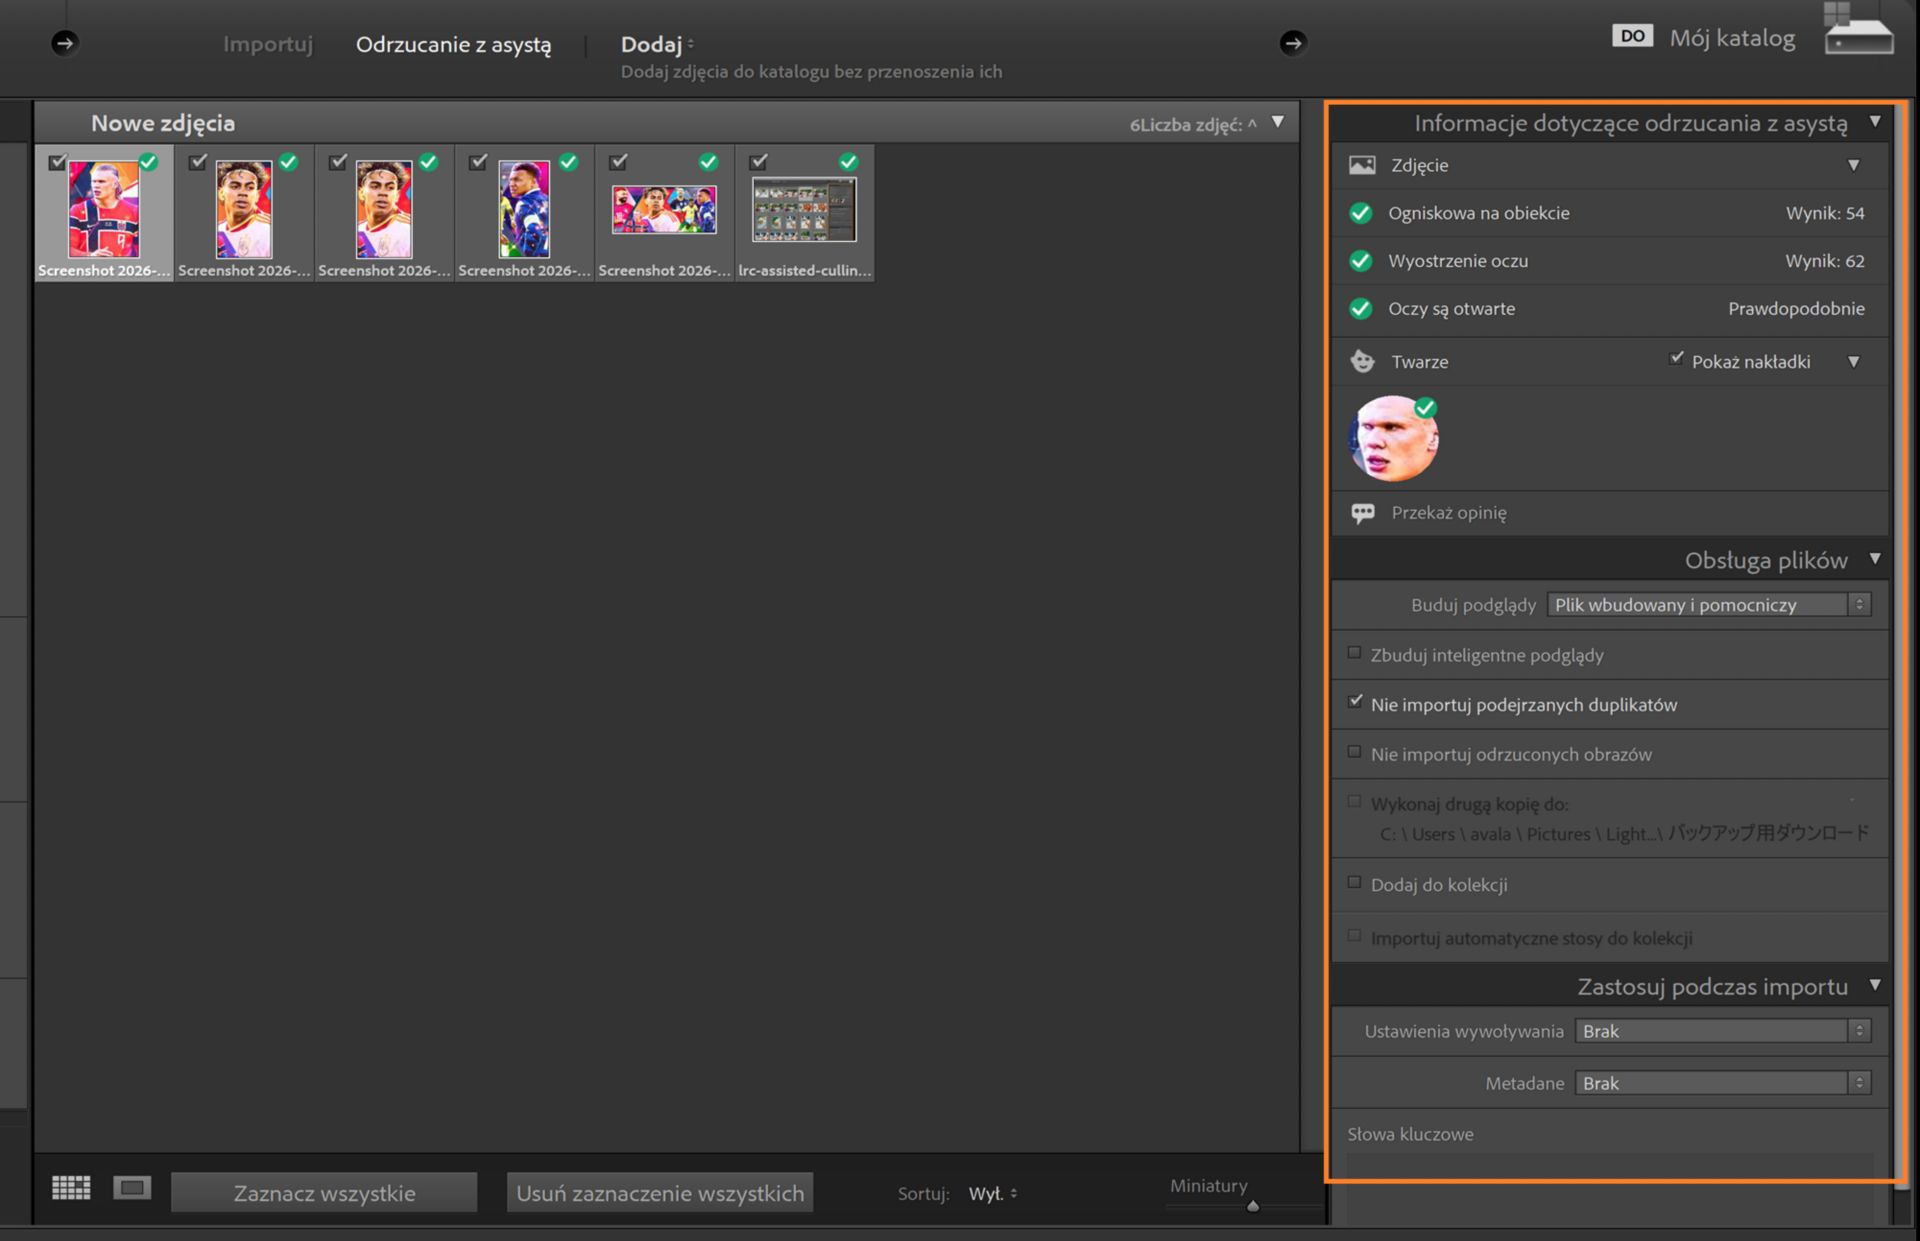Open Ustawienia wywoływania dropdown
1920x1241 pixels.
coord(1722,1031)
